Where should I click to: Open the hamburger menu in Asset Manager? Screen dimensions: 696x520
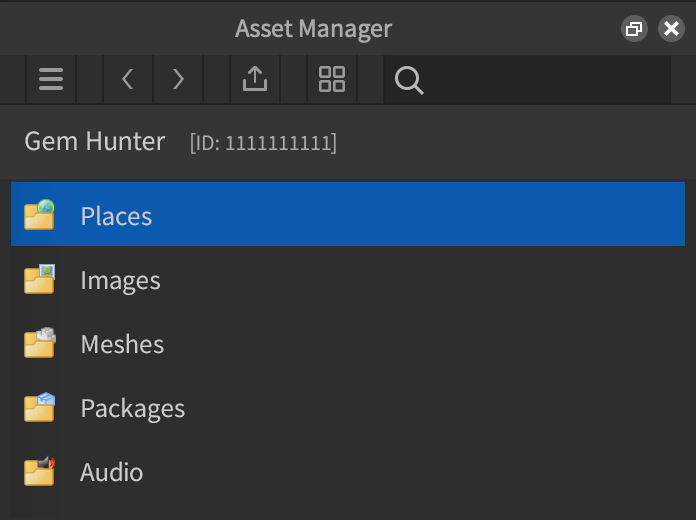click(51, 80)
